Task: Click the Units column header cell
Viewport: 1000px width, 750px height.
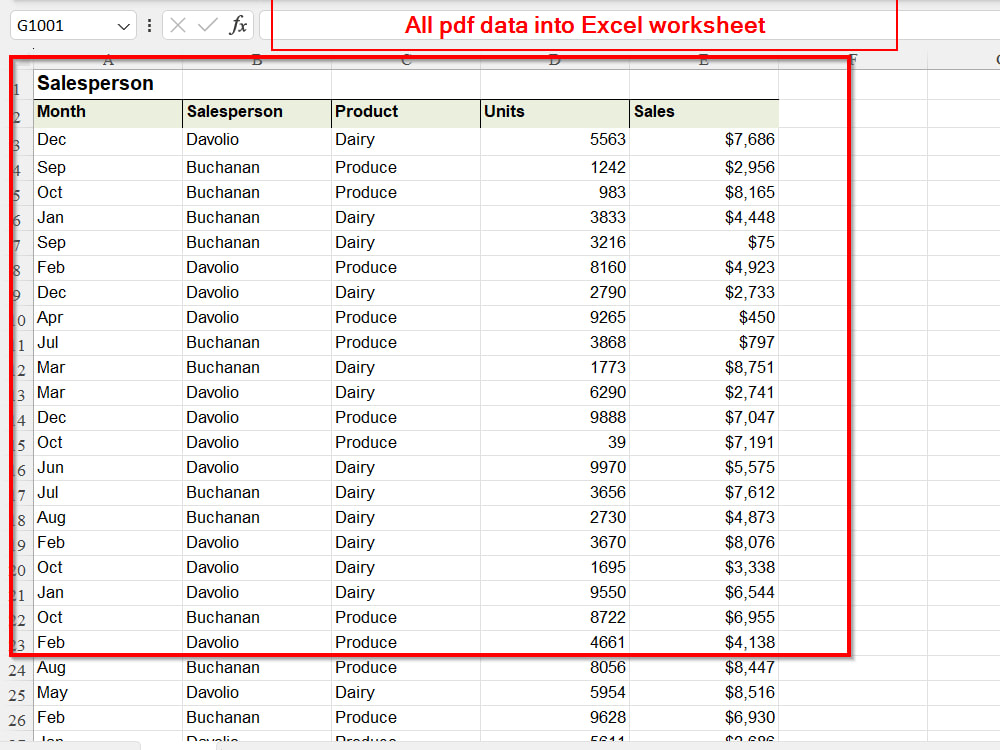Action: point(554,112)
